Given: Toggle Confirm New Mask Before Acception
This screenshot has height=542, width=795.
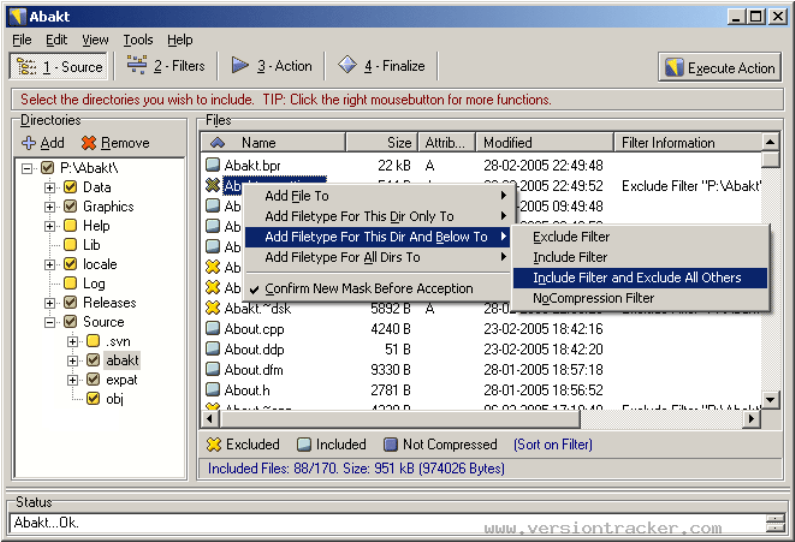Looking at the screenshot, I should tap(378, 288).
